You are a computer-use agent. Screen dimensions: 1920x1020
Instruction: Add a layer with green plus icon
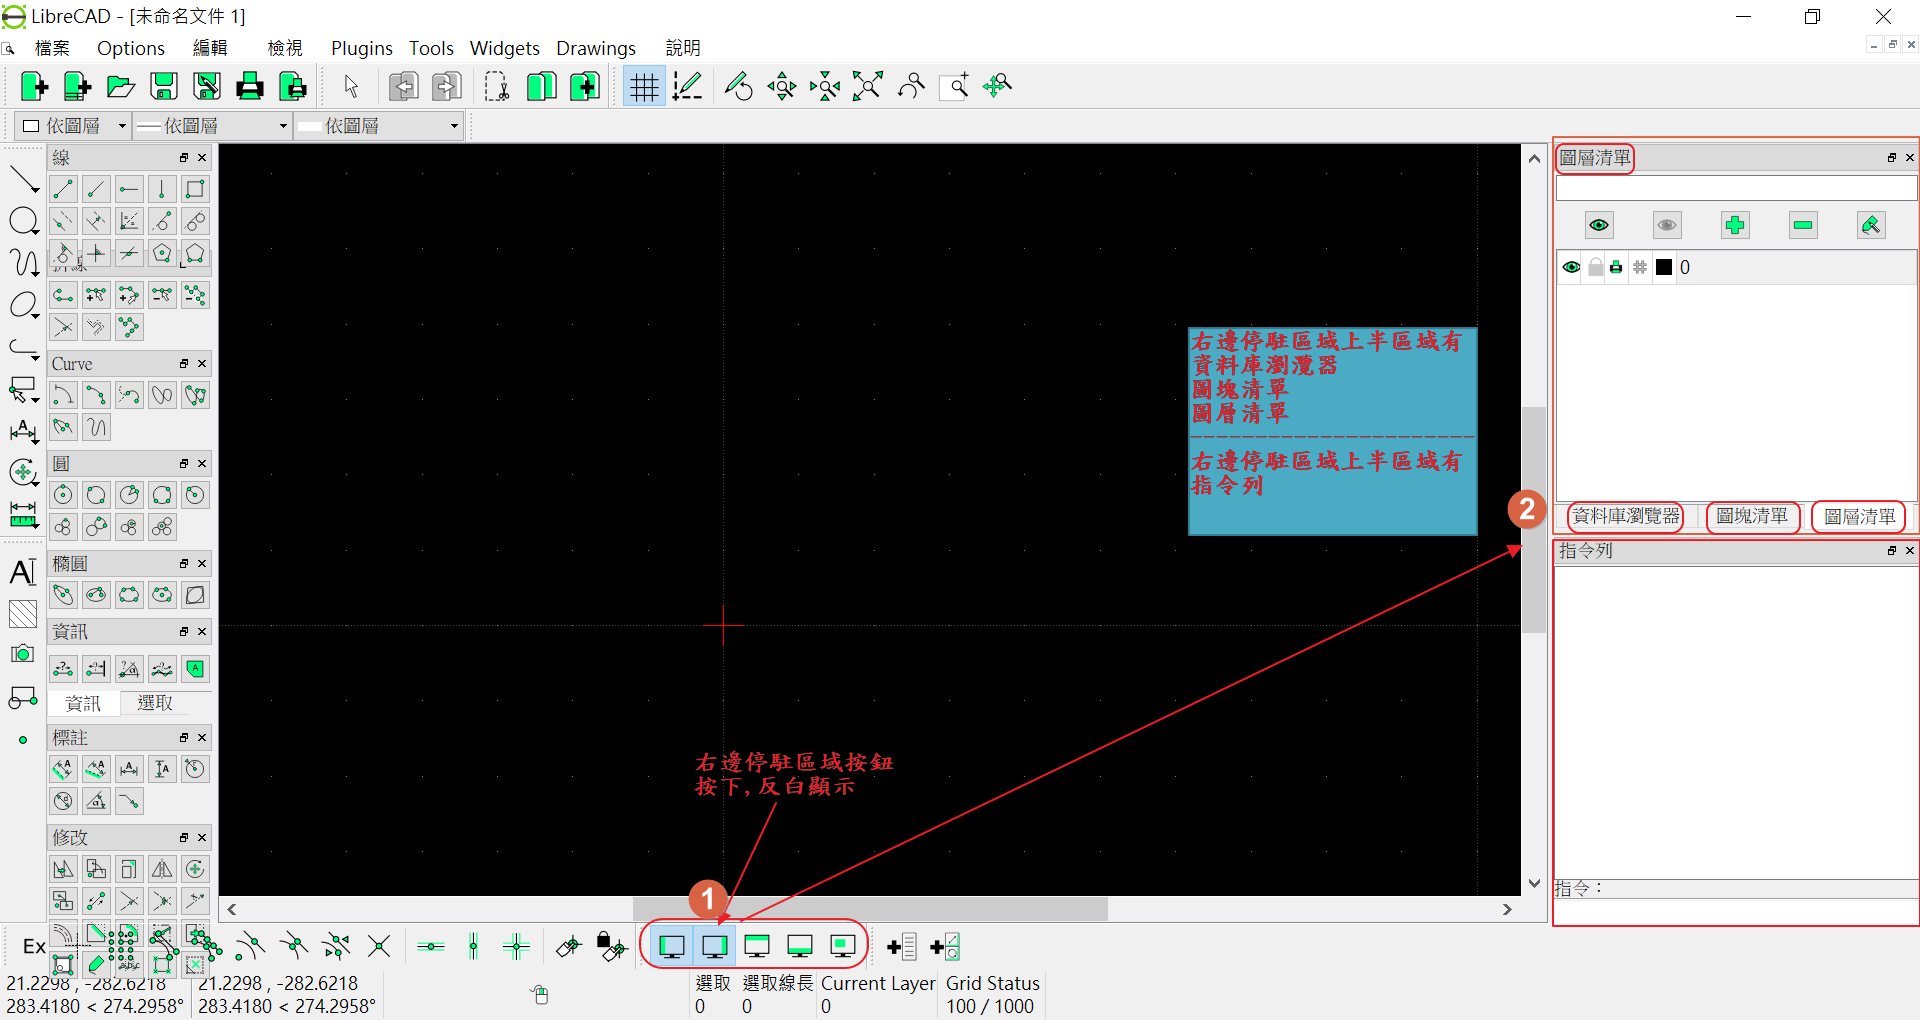pyautogui.click(x=1735, y=225)
